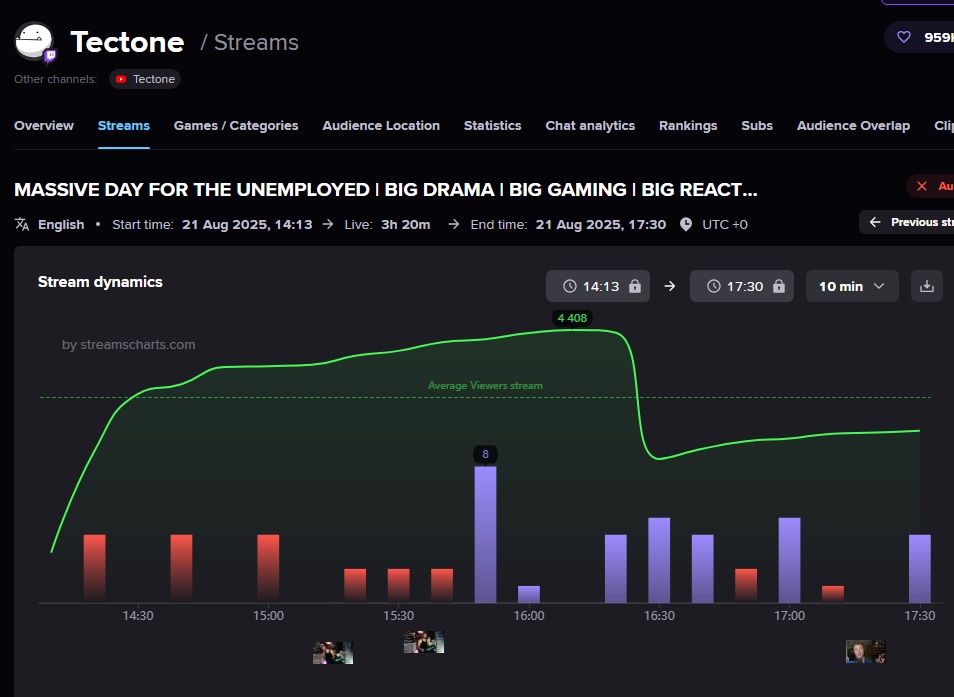Click the clip thumbnail below 15:30
The image size is (954, 697).
[424, 642]
